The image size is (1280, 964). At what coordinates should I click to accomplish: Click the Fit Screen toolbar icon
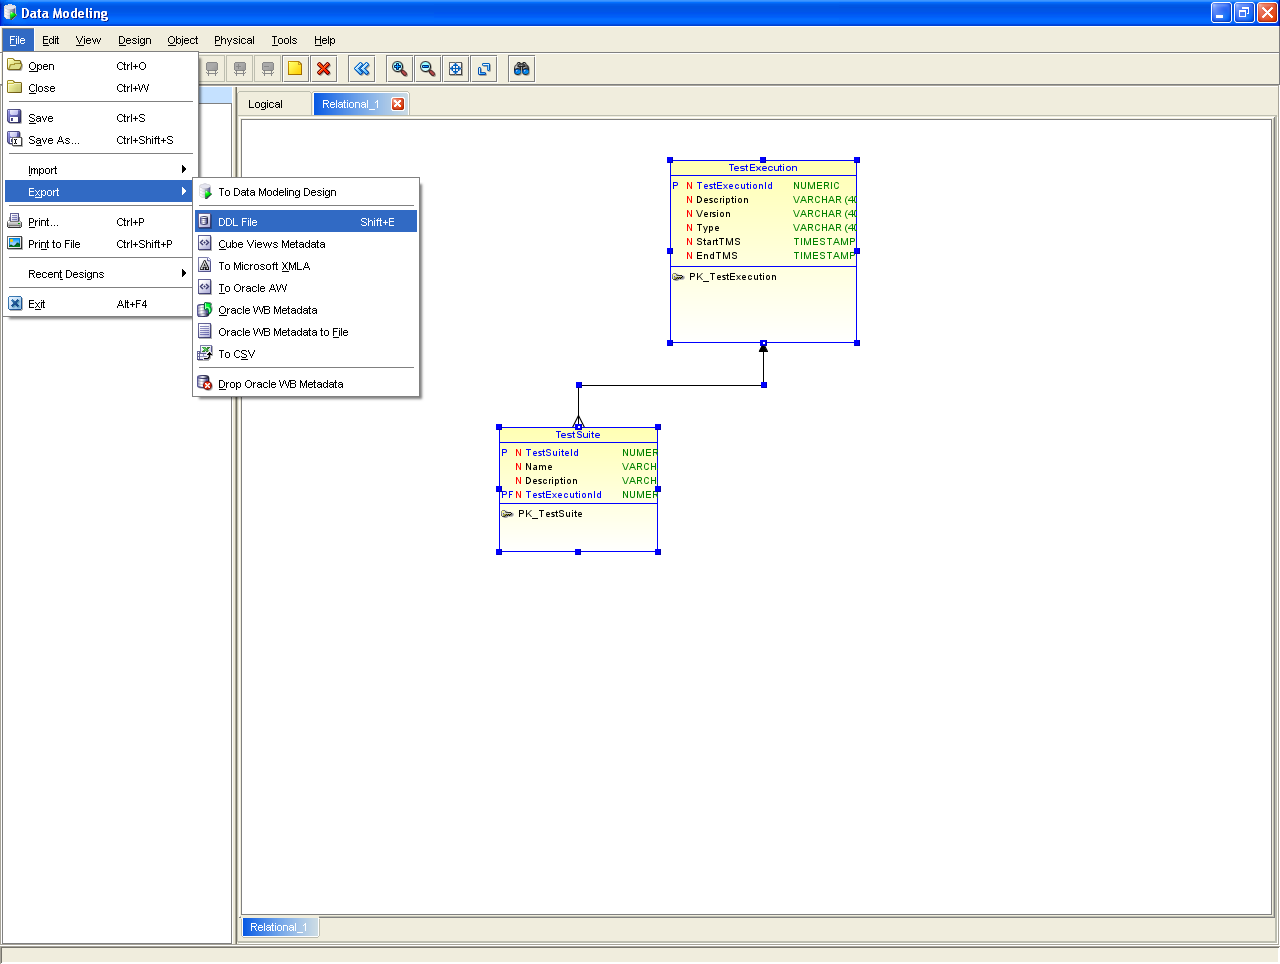pos(455,68)
